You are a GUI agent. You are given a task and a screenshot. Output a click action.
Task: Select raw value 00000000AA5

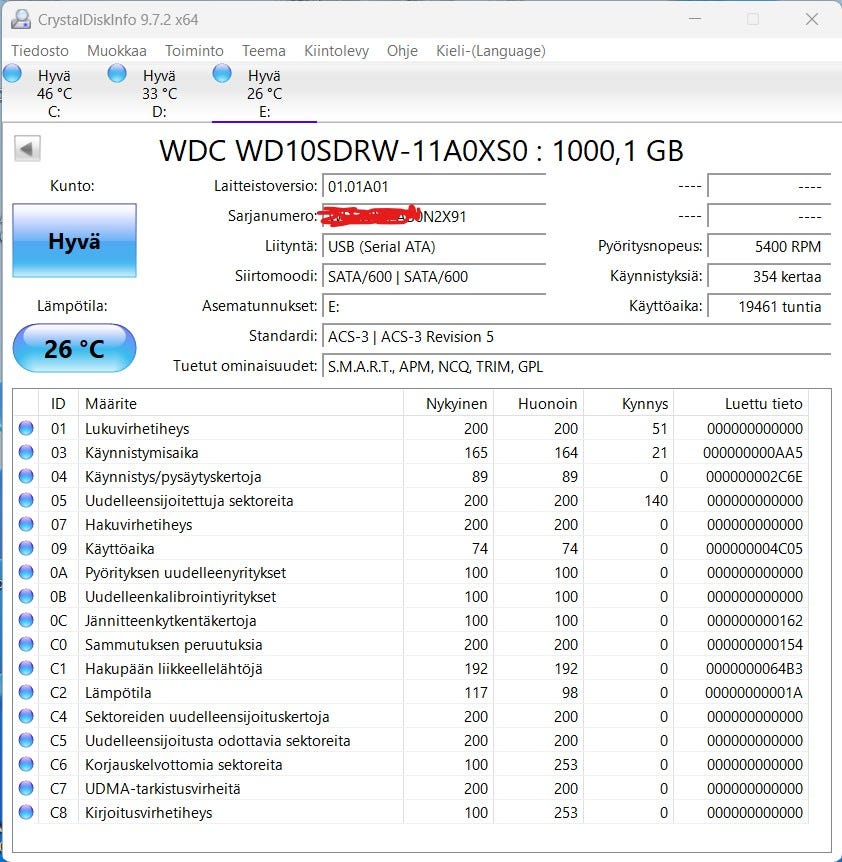(752, 453)
